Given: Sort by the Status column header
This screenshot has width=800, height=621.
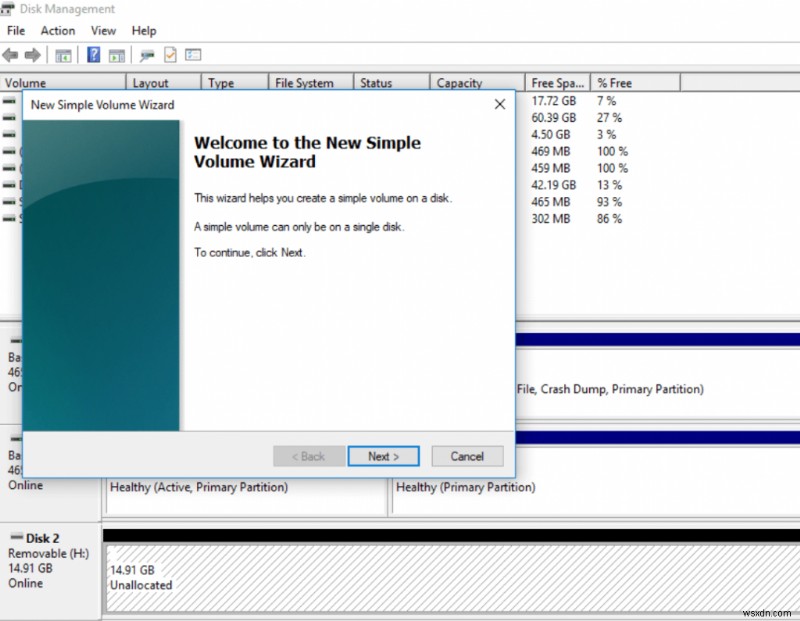Looking at the screenshot, I should click(x=391, y=83).
